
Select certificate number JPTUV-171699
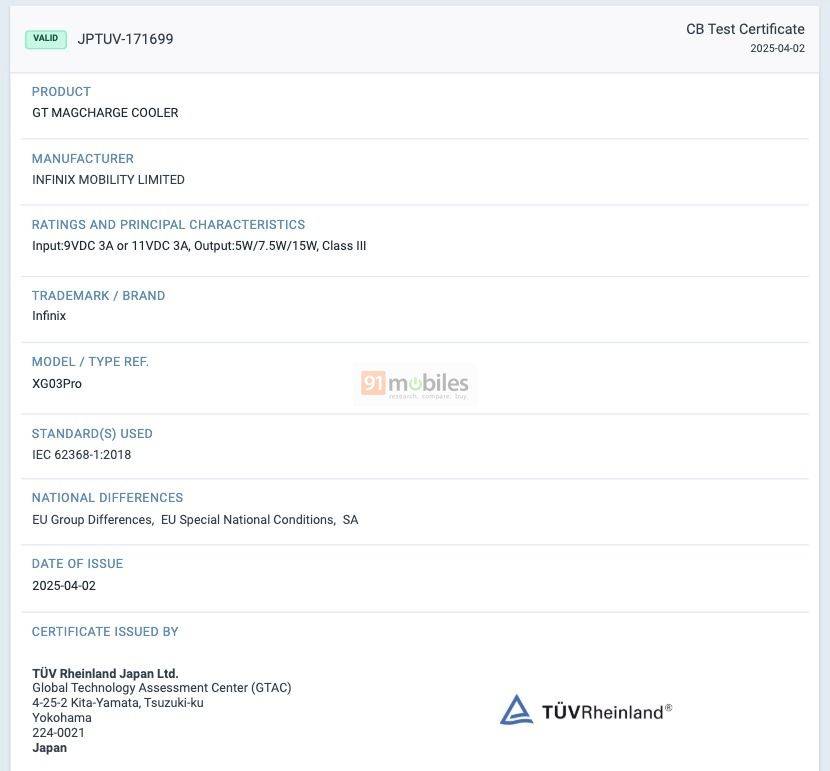click(125, 39)
